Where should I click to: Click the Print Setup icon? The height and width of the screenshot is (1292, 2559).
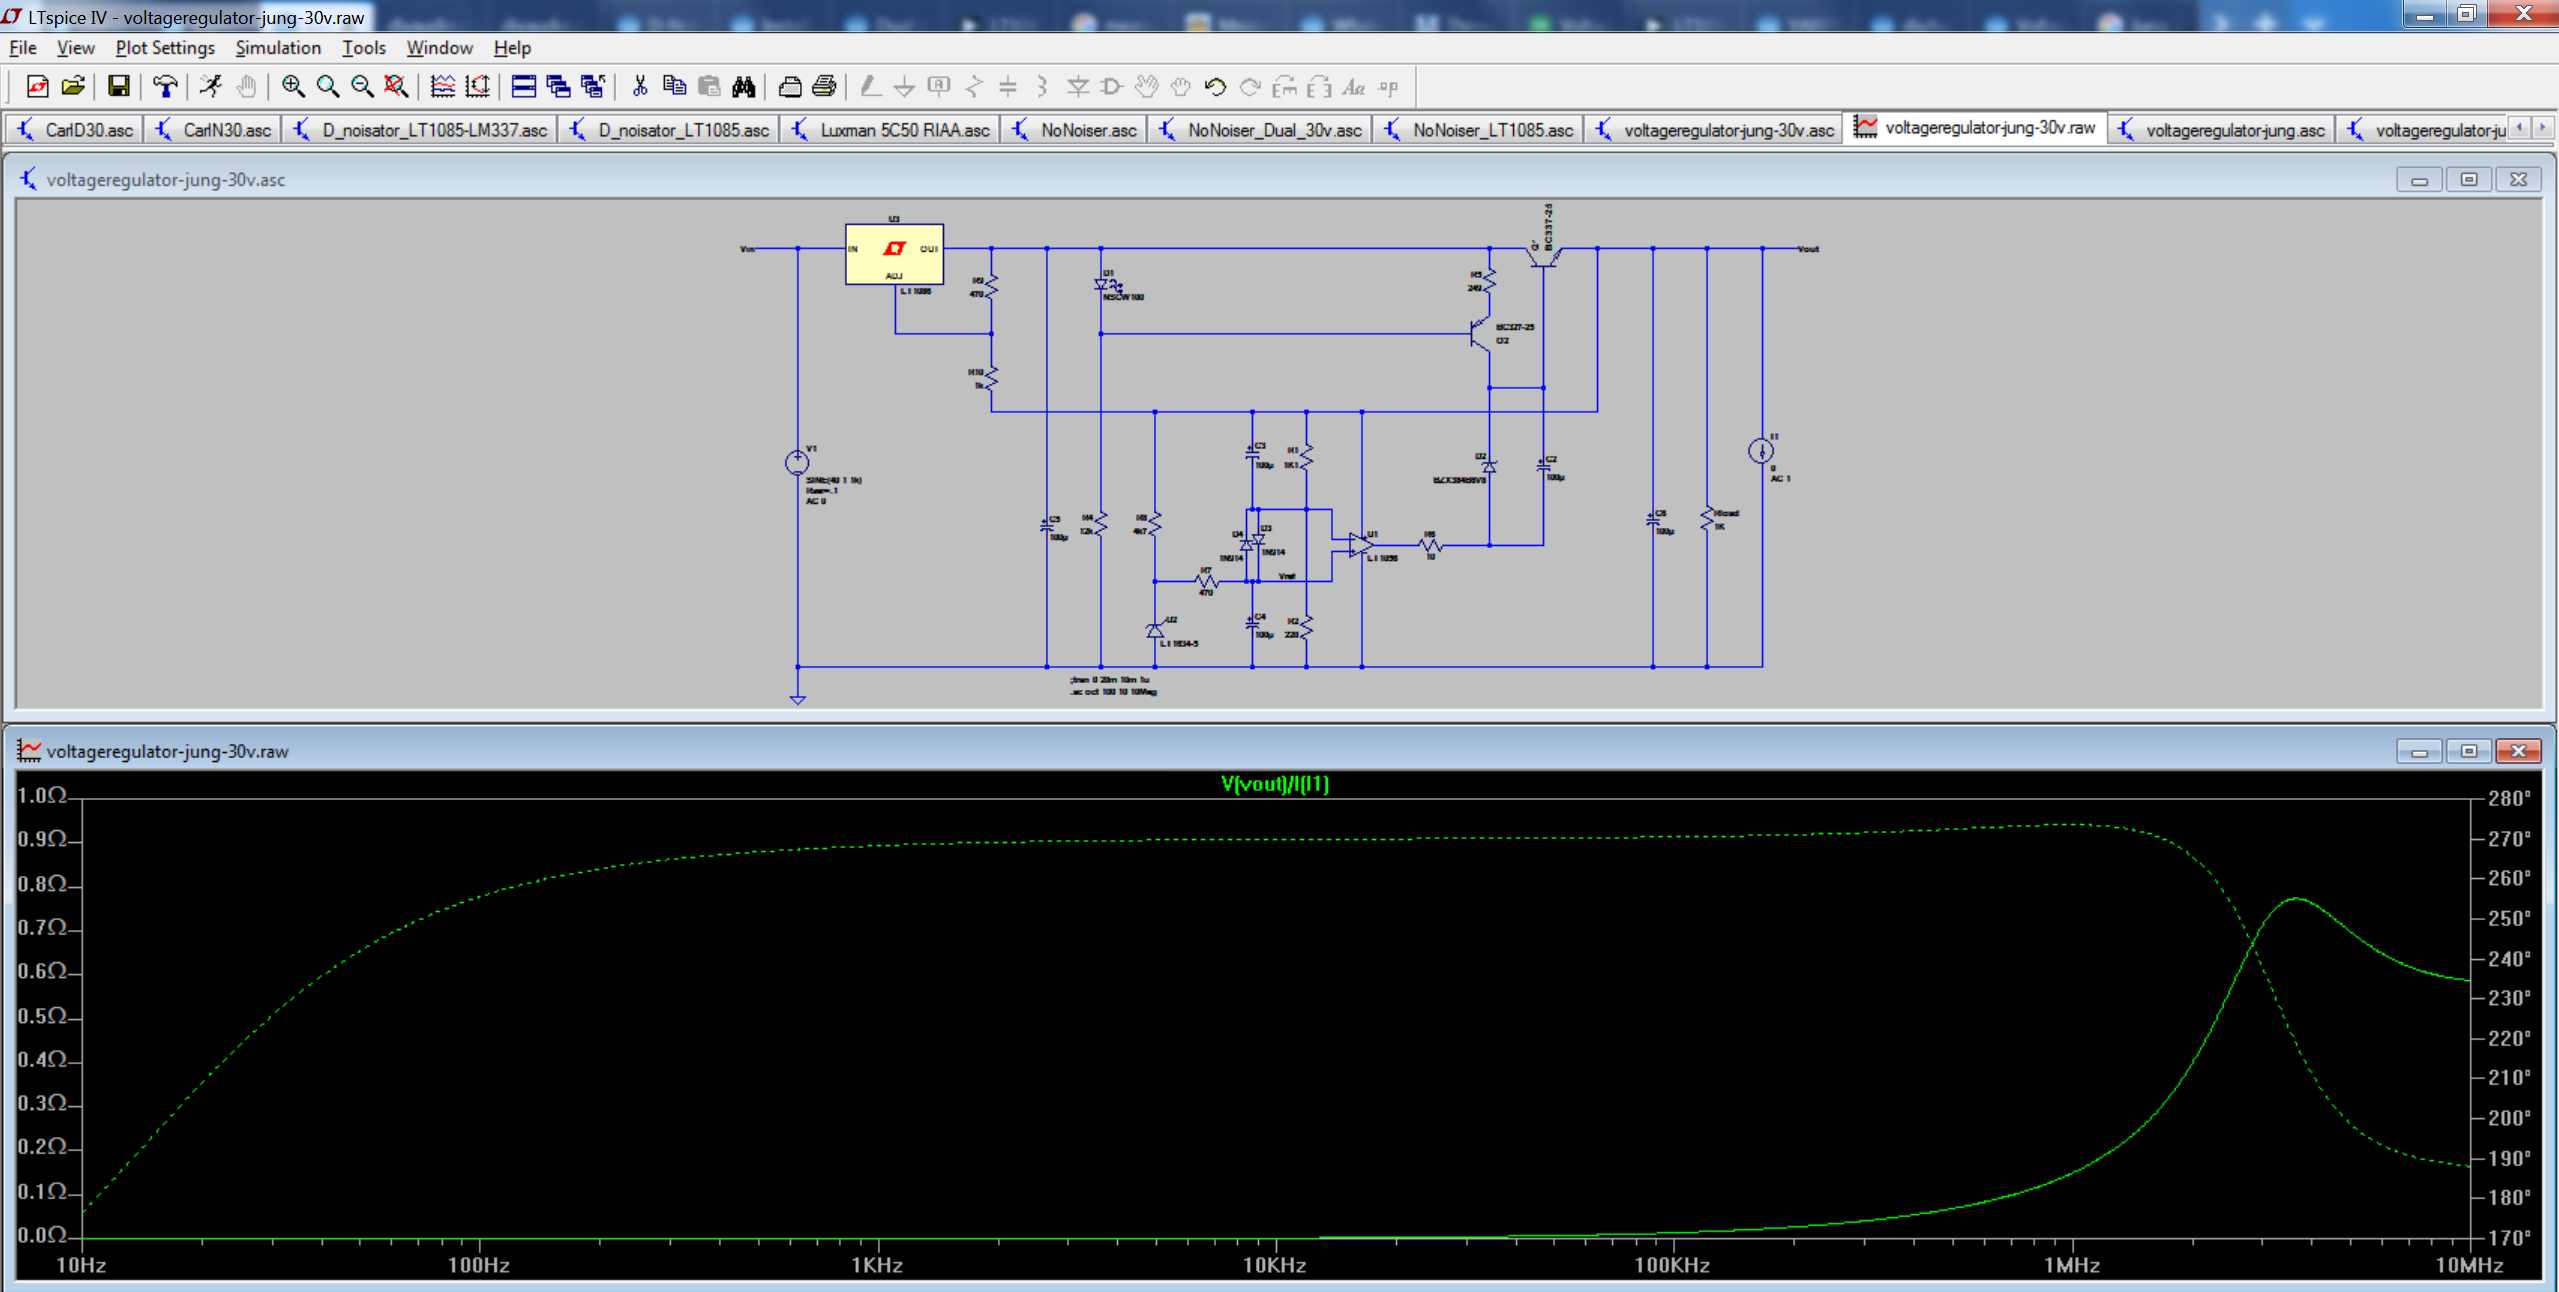(790, 87)
